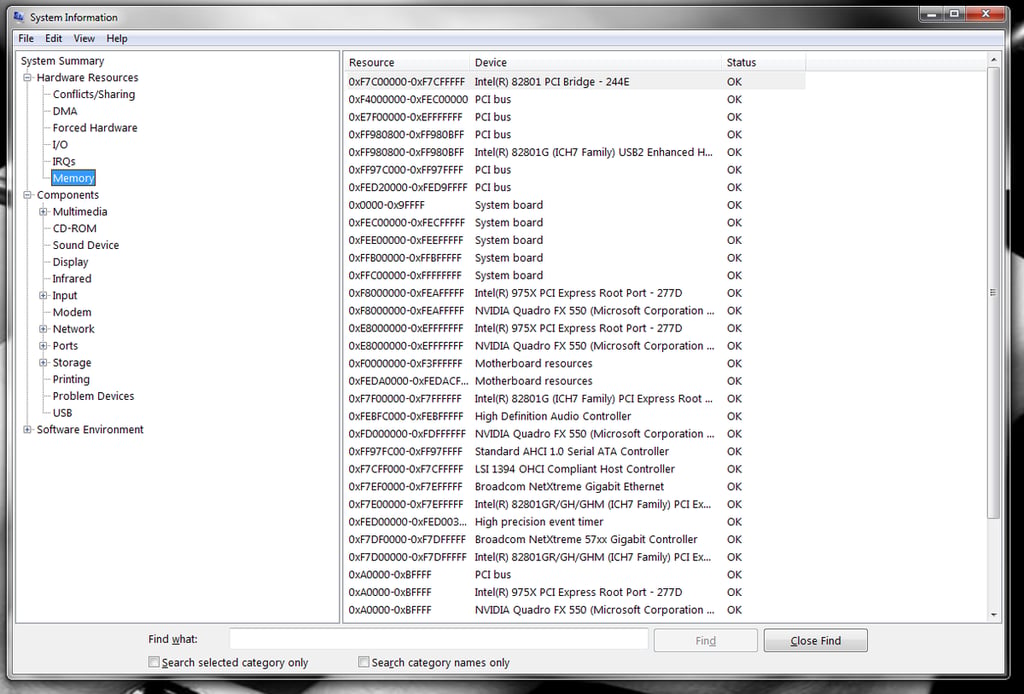The width and height of the screenshot is (1024, 694).
Task: Click the Find button
Action: click(705, 640)
